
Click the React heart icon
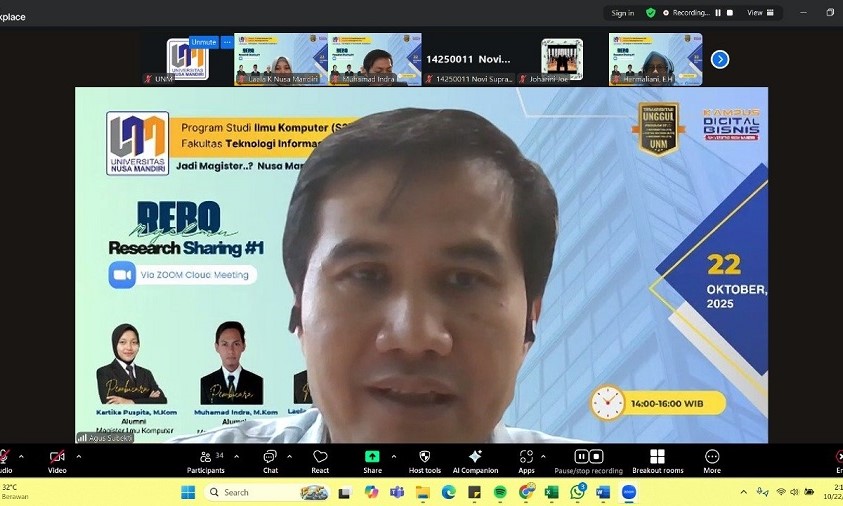(x=320, y=460)
